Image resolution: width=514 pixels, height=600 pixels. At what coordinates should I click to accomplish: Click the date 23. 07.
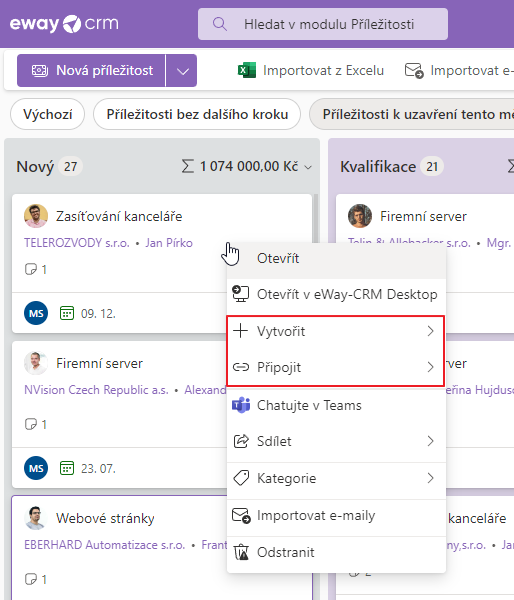(98, 469)
